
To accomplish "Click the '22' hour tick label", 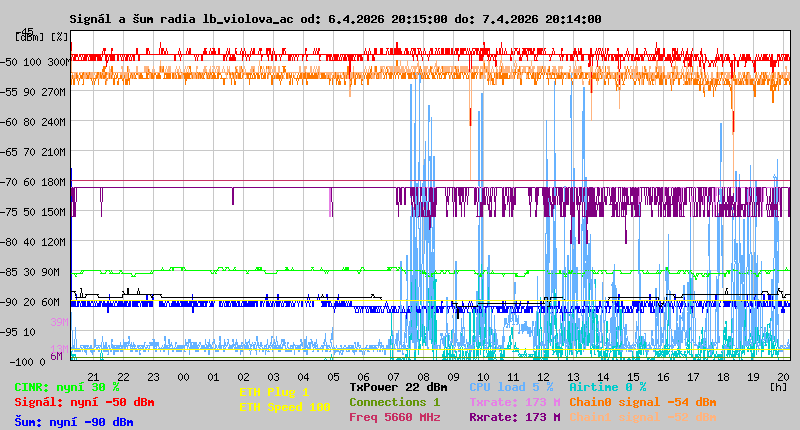I will click(x=123, y=377).
